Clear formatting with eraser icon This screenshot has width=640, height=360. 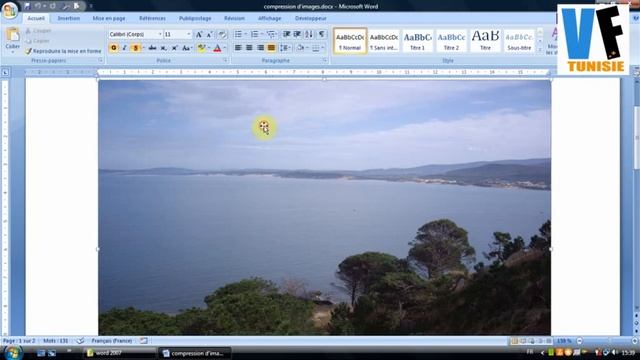pyautogui.click(x=222, y=35)
